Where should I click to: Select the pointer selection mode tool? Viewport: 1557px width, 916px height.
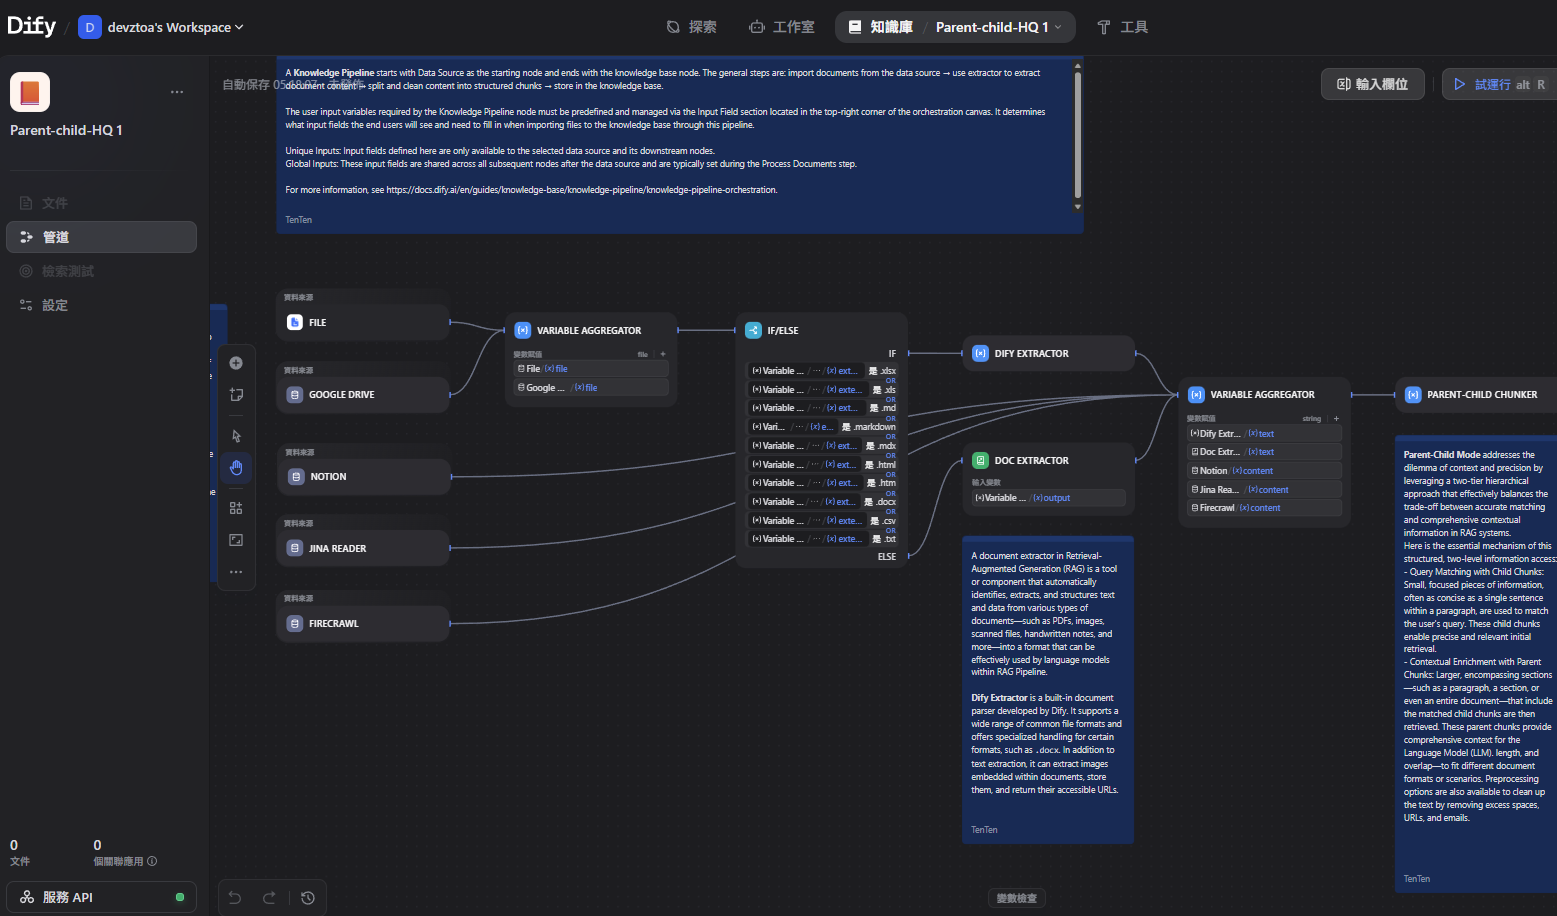[236, 436]
